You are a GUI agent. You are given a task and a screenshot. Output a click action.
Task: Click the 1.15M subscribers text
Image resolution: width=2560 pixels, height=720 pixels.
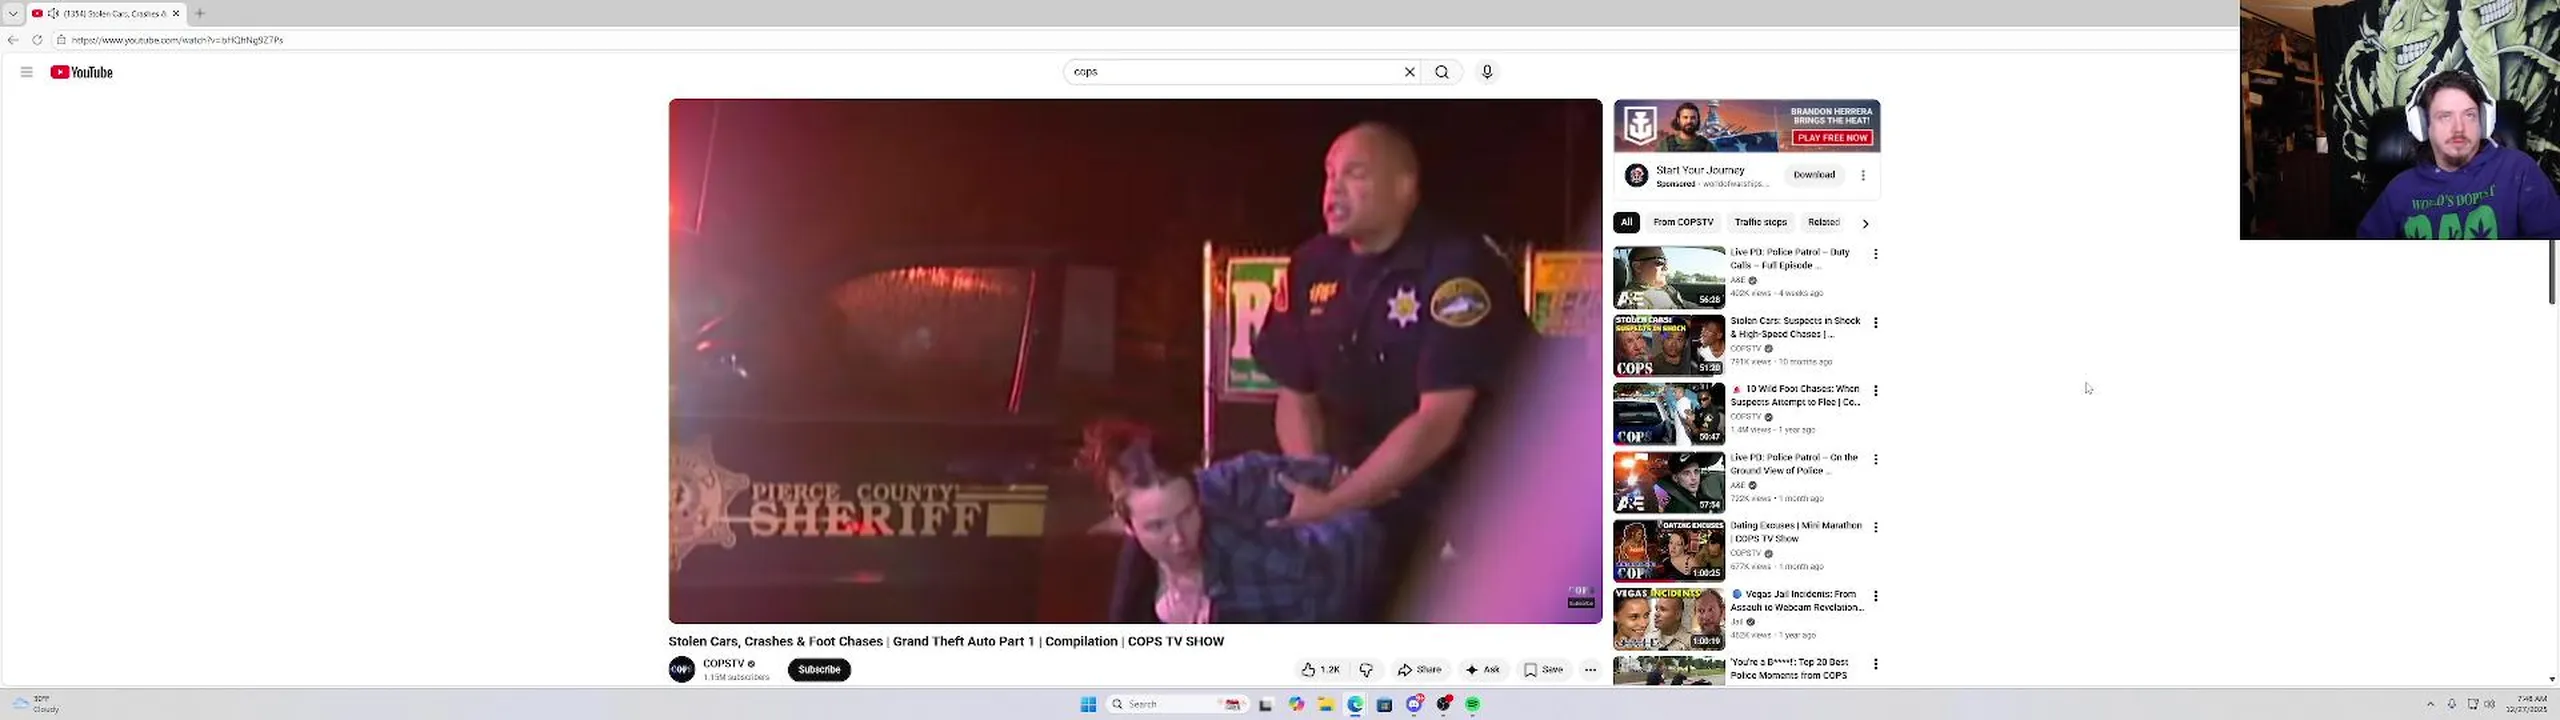[x=736, y=677]
